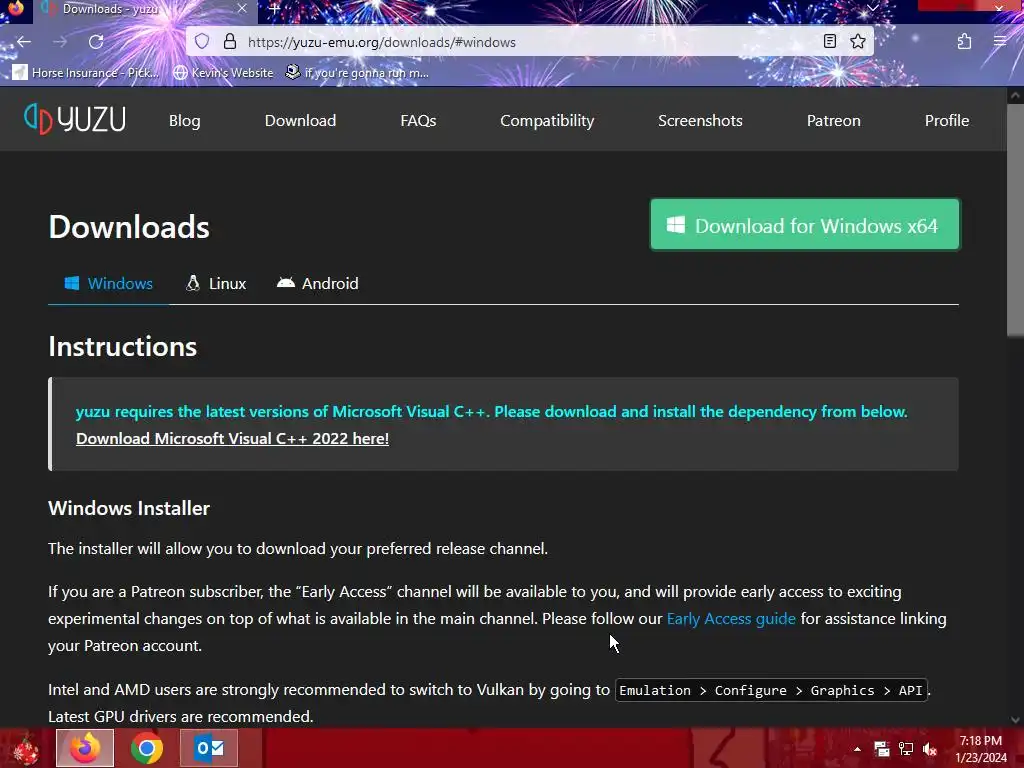This screenshot has width=1024, height=768.
Task: Click the address bar URL field
Action: point(530,42)
